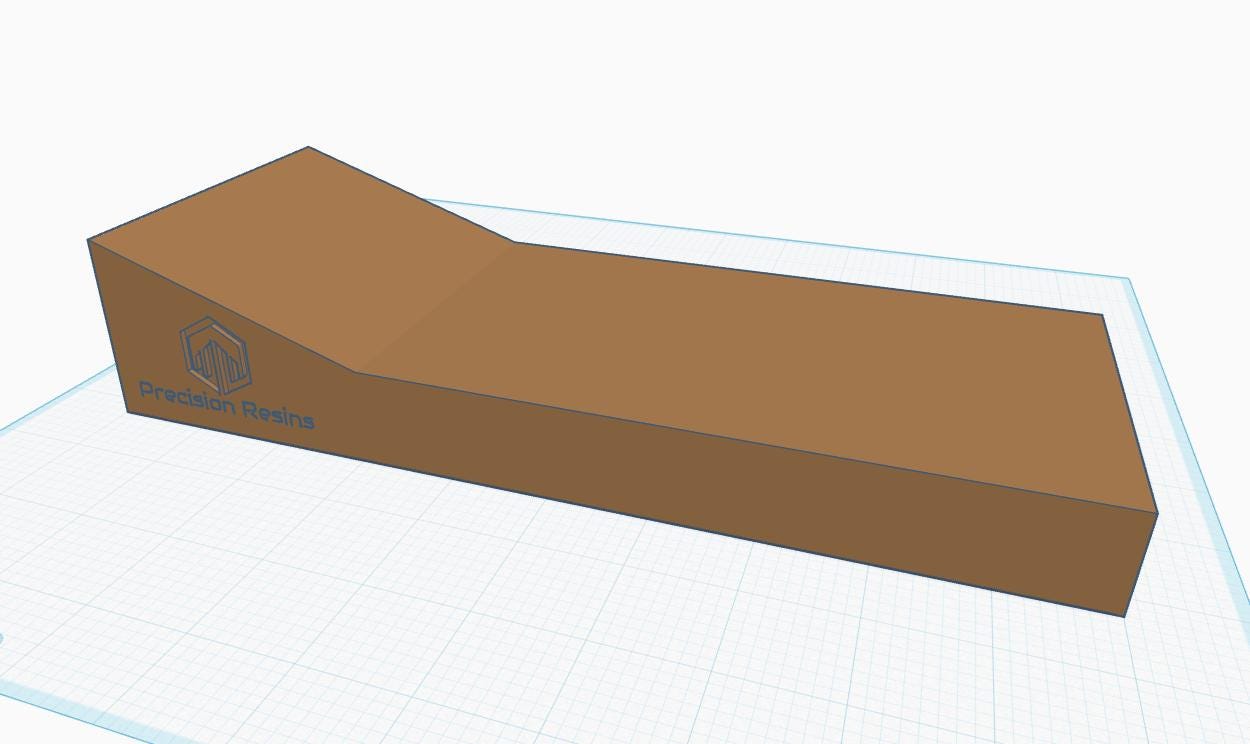Click the hexagon outline inside the logo

[x=185, y=350]
